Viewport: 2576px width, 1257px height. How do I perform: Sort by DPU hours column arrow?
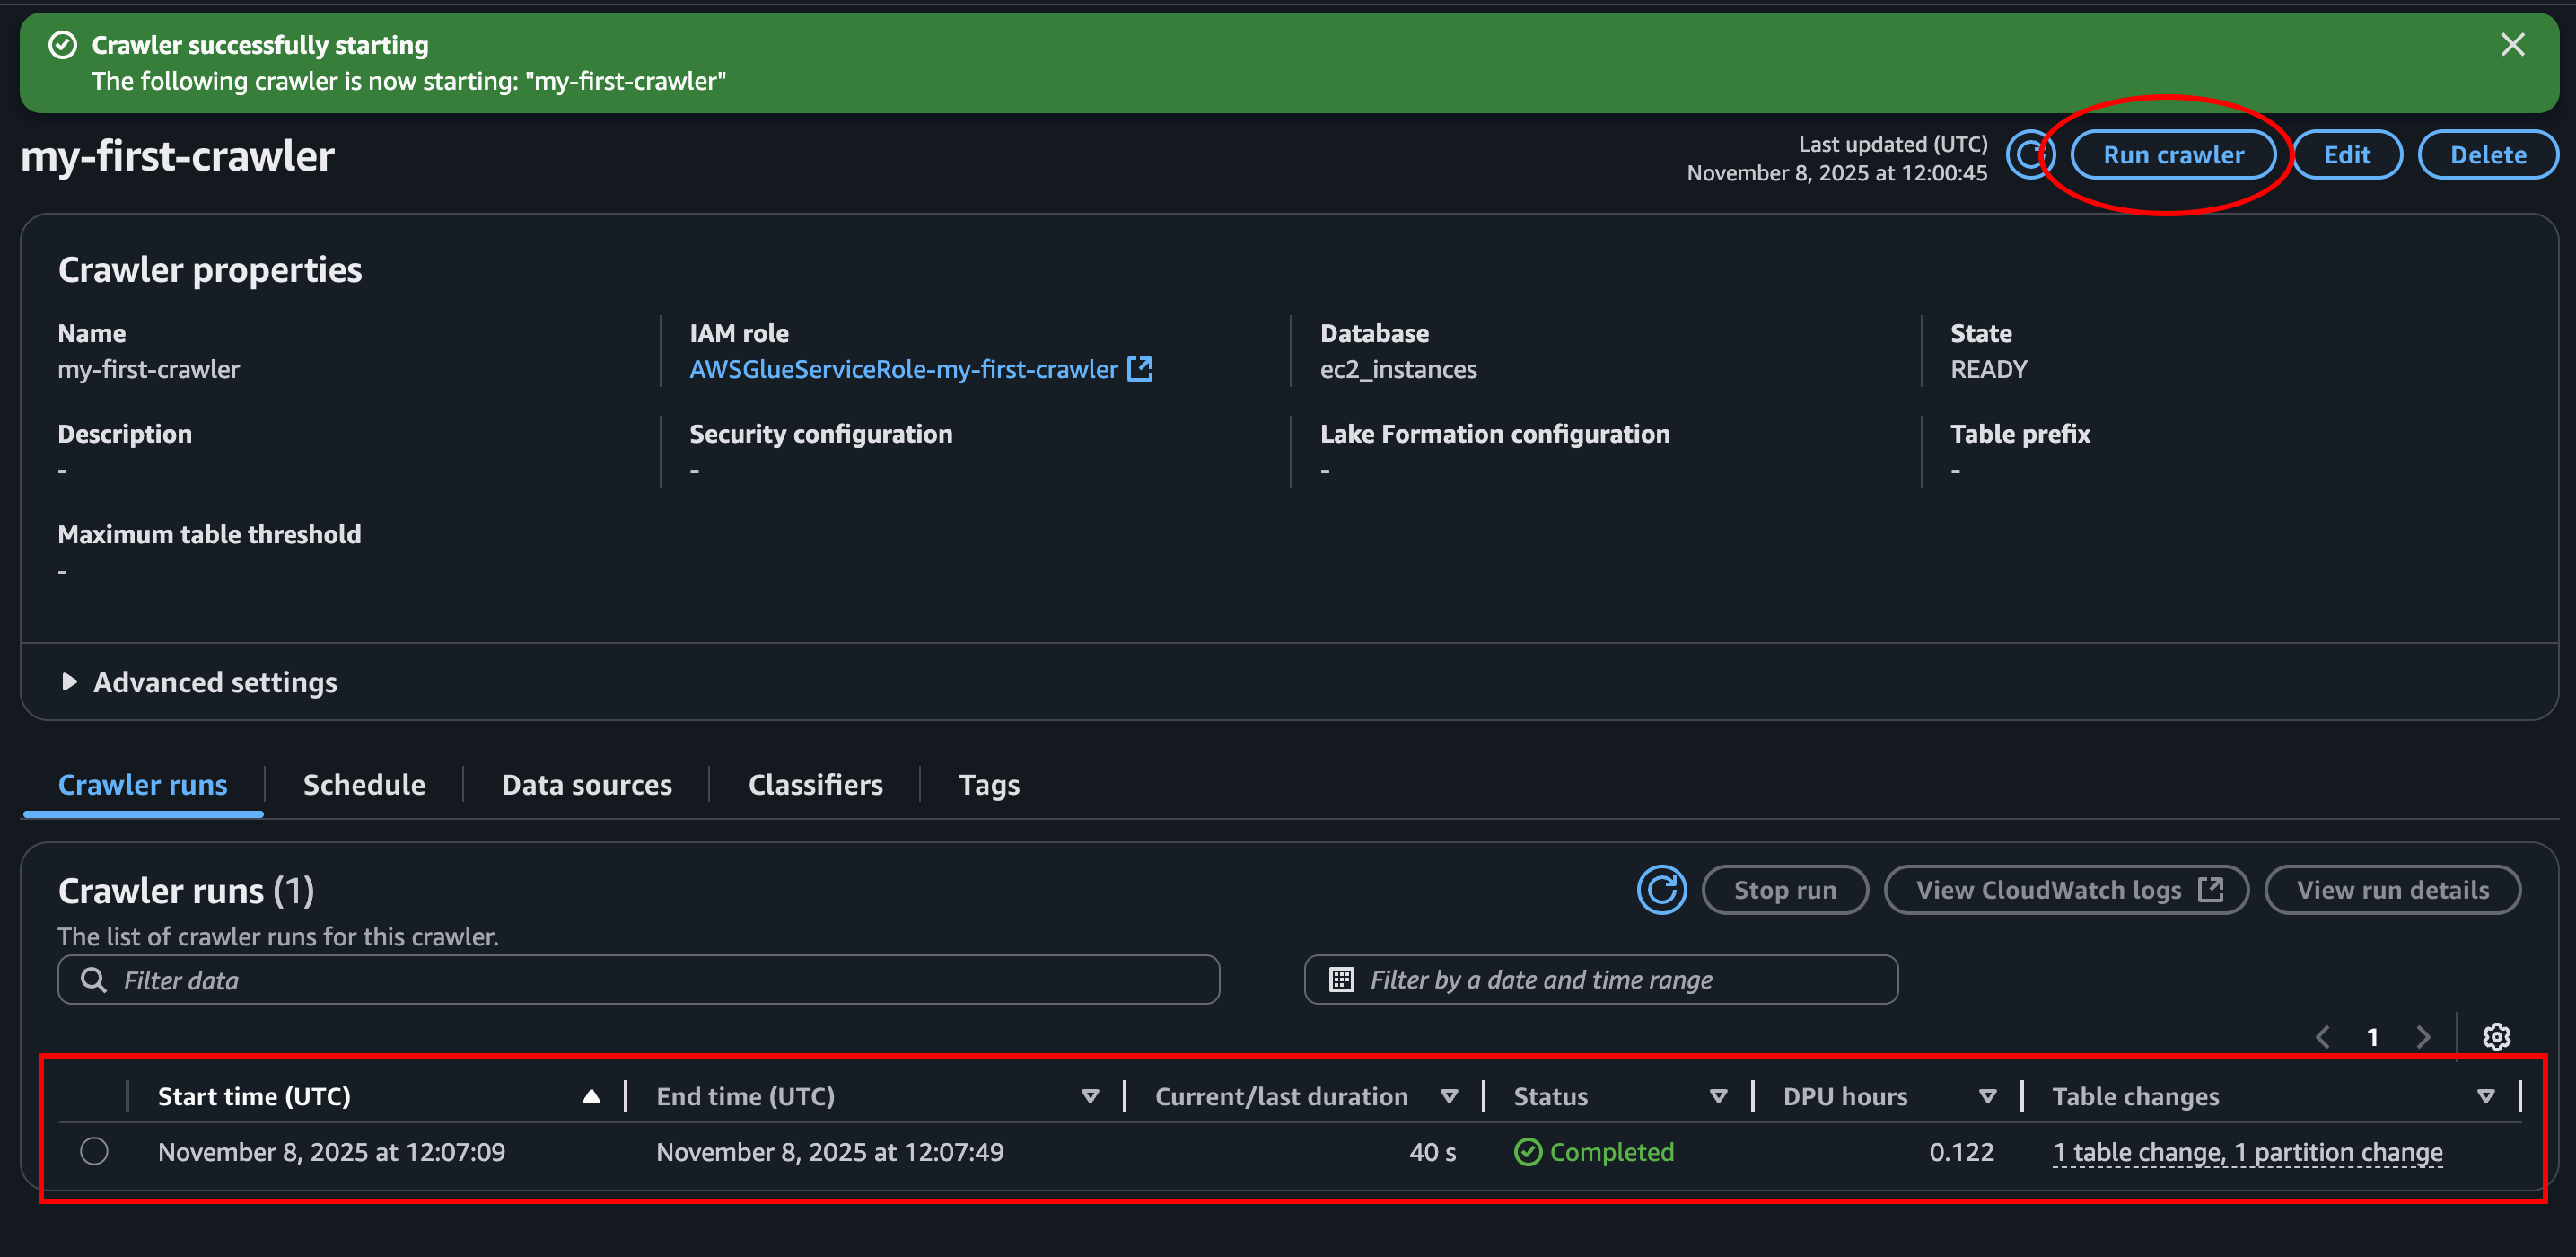1987,1096
